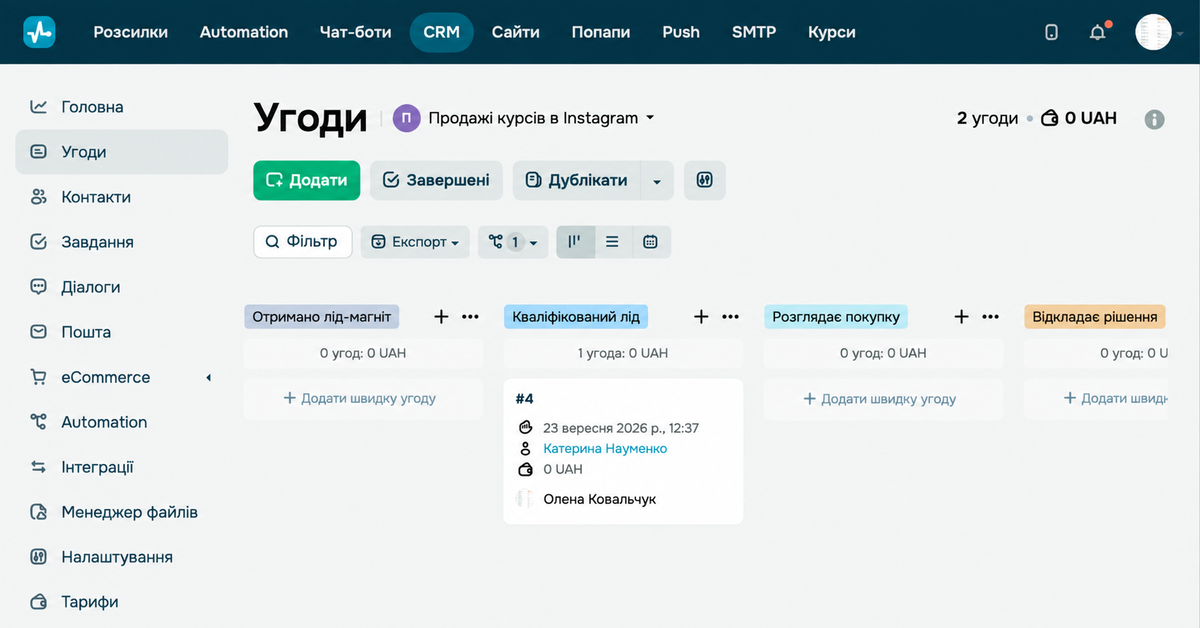The width and height of the screenshot is (1200, 628).
Task: Open Курси in the top menu
Action: pos(832,32)
